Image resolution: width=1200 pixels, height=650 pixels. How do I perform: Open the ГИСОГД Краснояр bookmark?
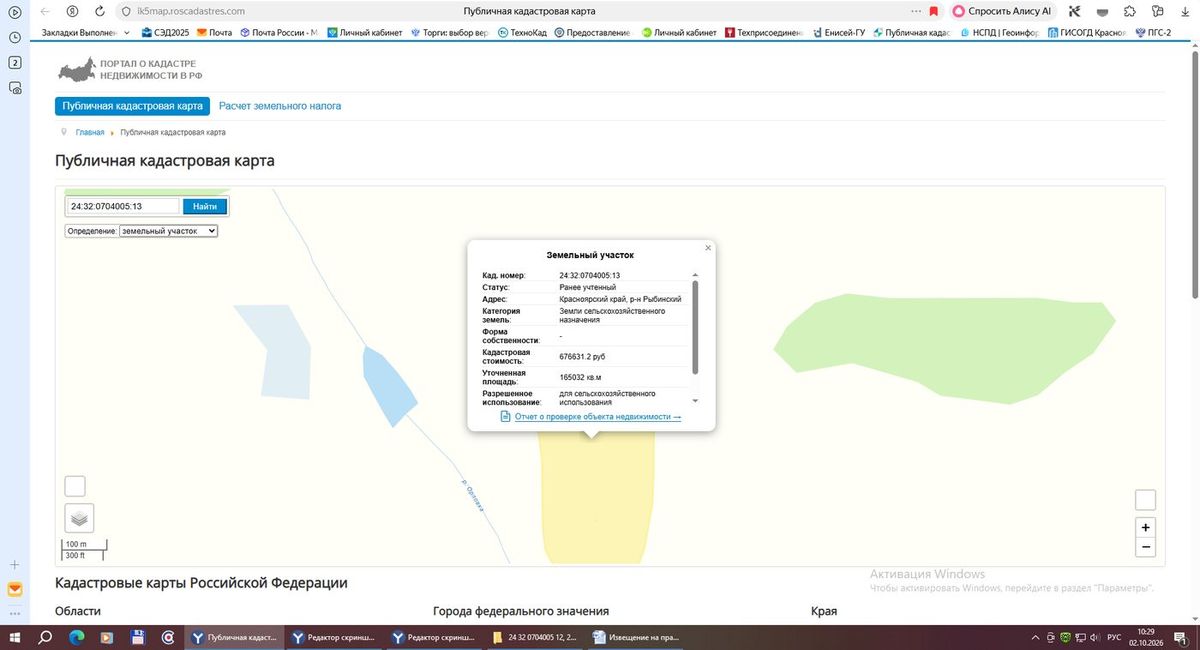click(x=1087, y=32)
